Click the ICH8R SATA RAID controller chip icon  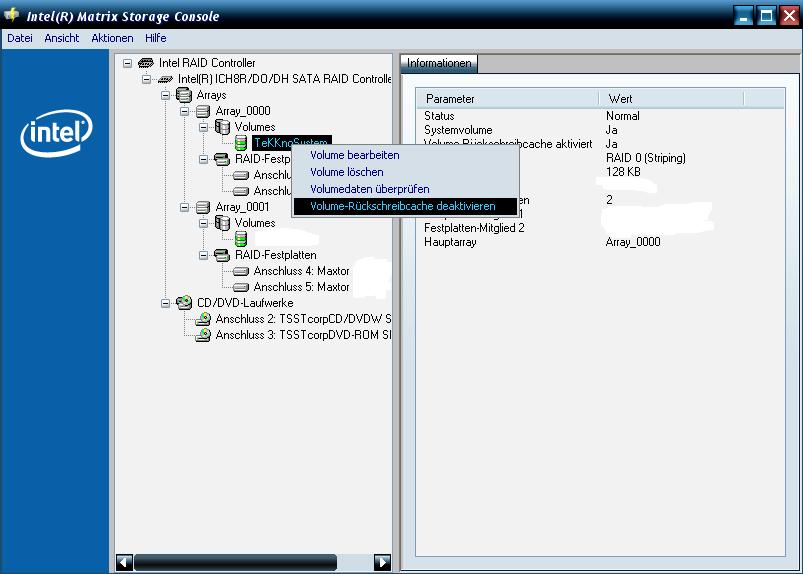click(x=165, y=79)
